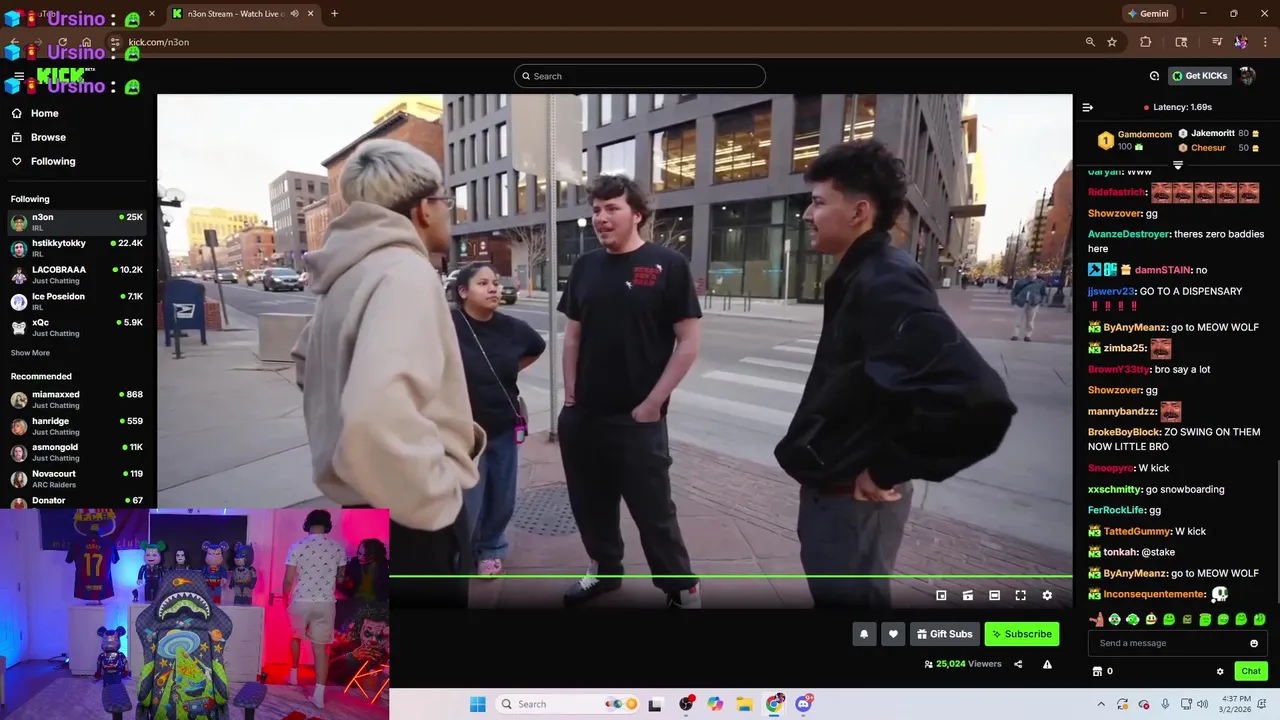The image size is (1280, 720).
Task: Toggle stream notifications bell
Action: tap(864, 634)
